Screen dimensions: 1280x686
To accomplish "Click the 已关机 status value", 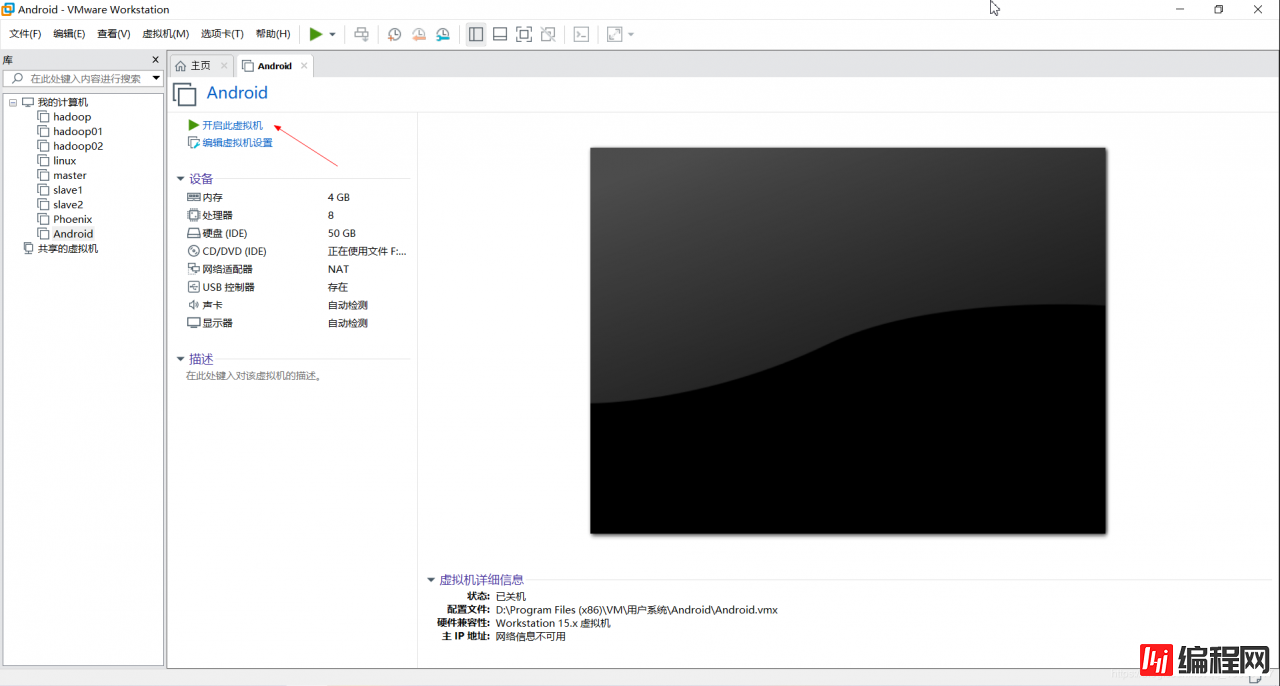I will pos(510,597).
